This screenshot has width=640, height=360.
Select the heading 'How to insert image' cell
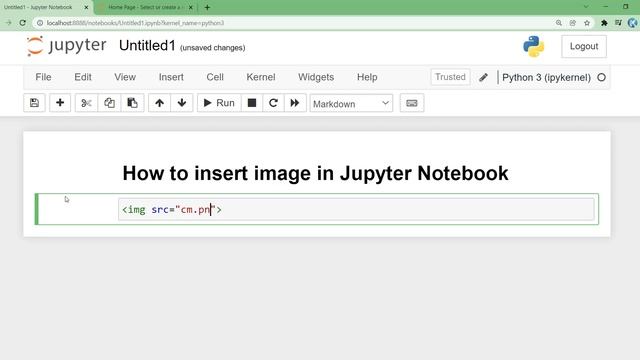coord(315,173)
